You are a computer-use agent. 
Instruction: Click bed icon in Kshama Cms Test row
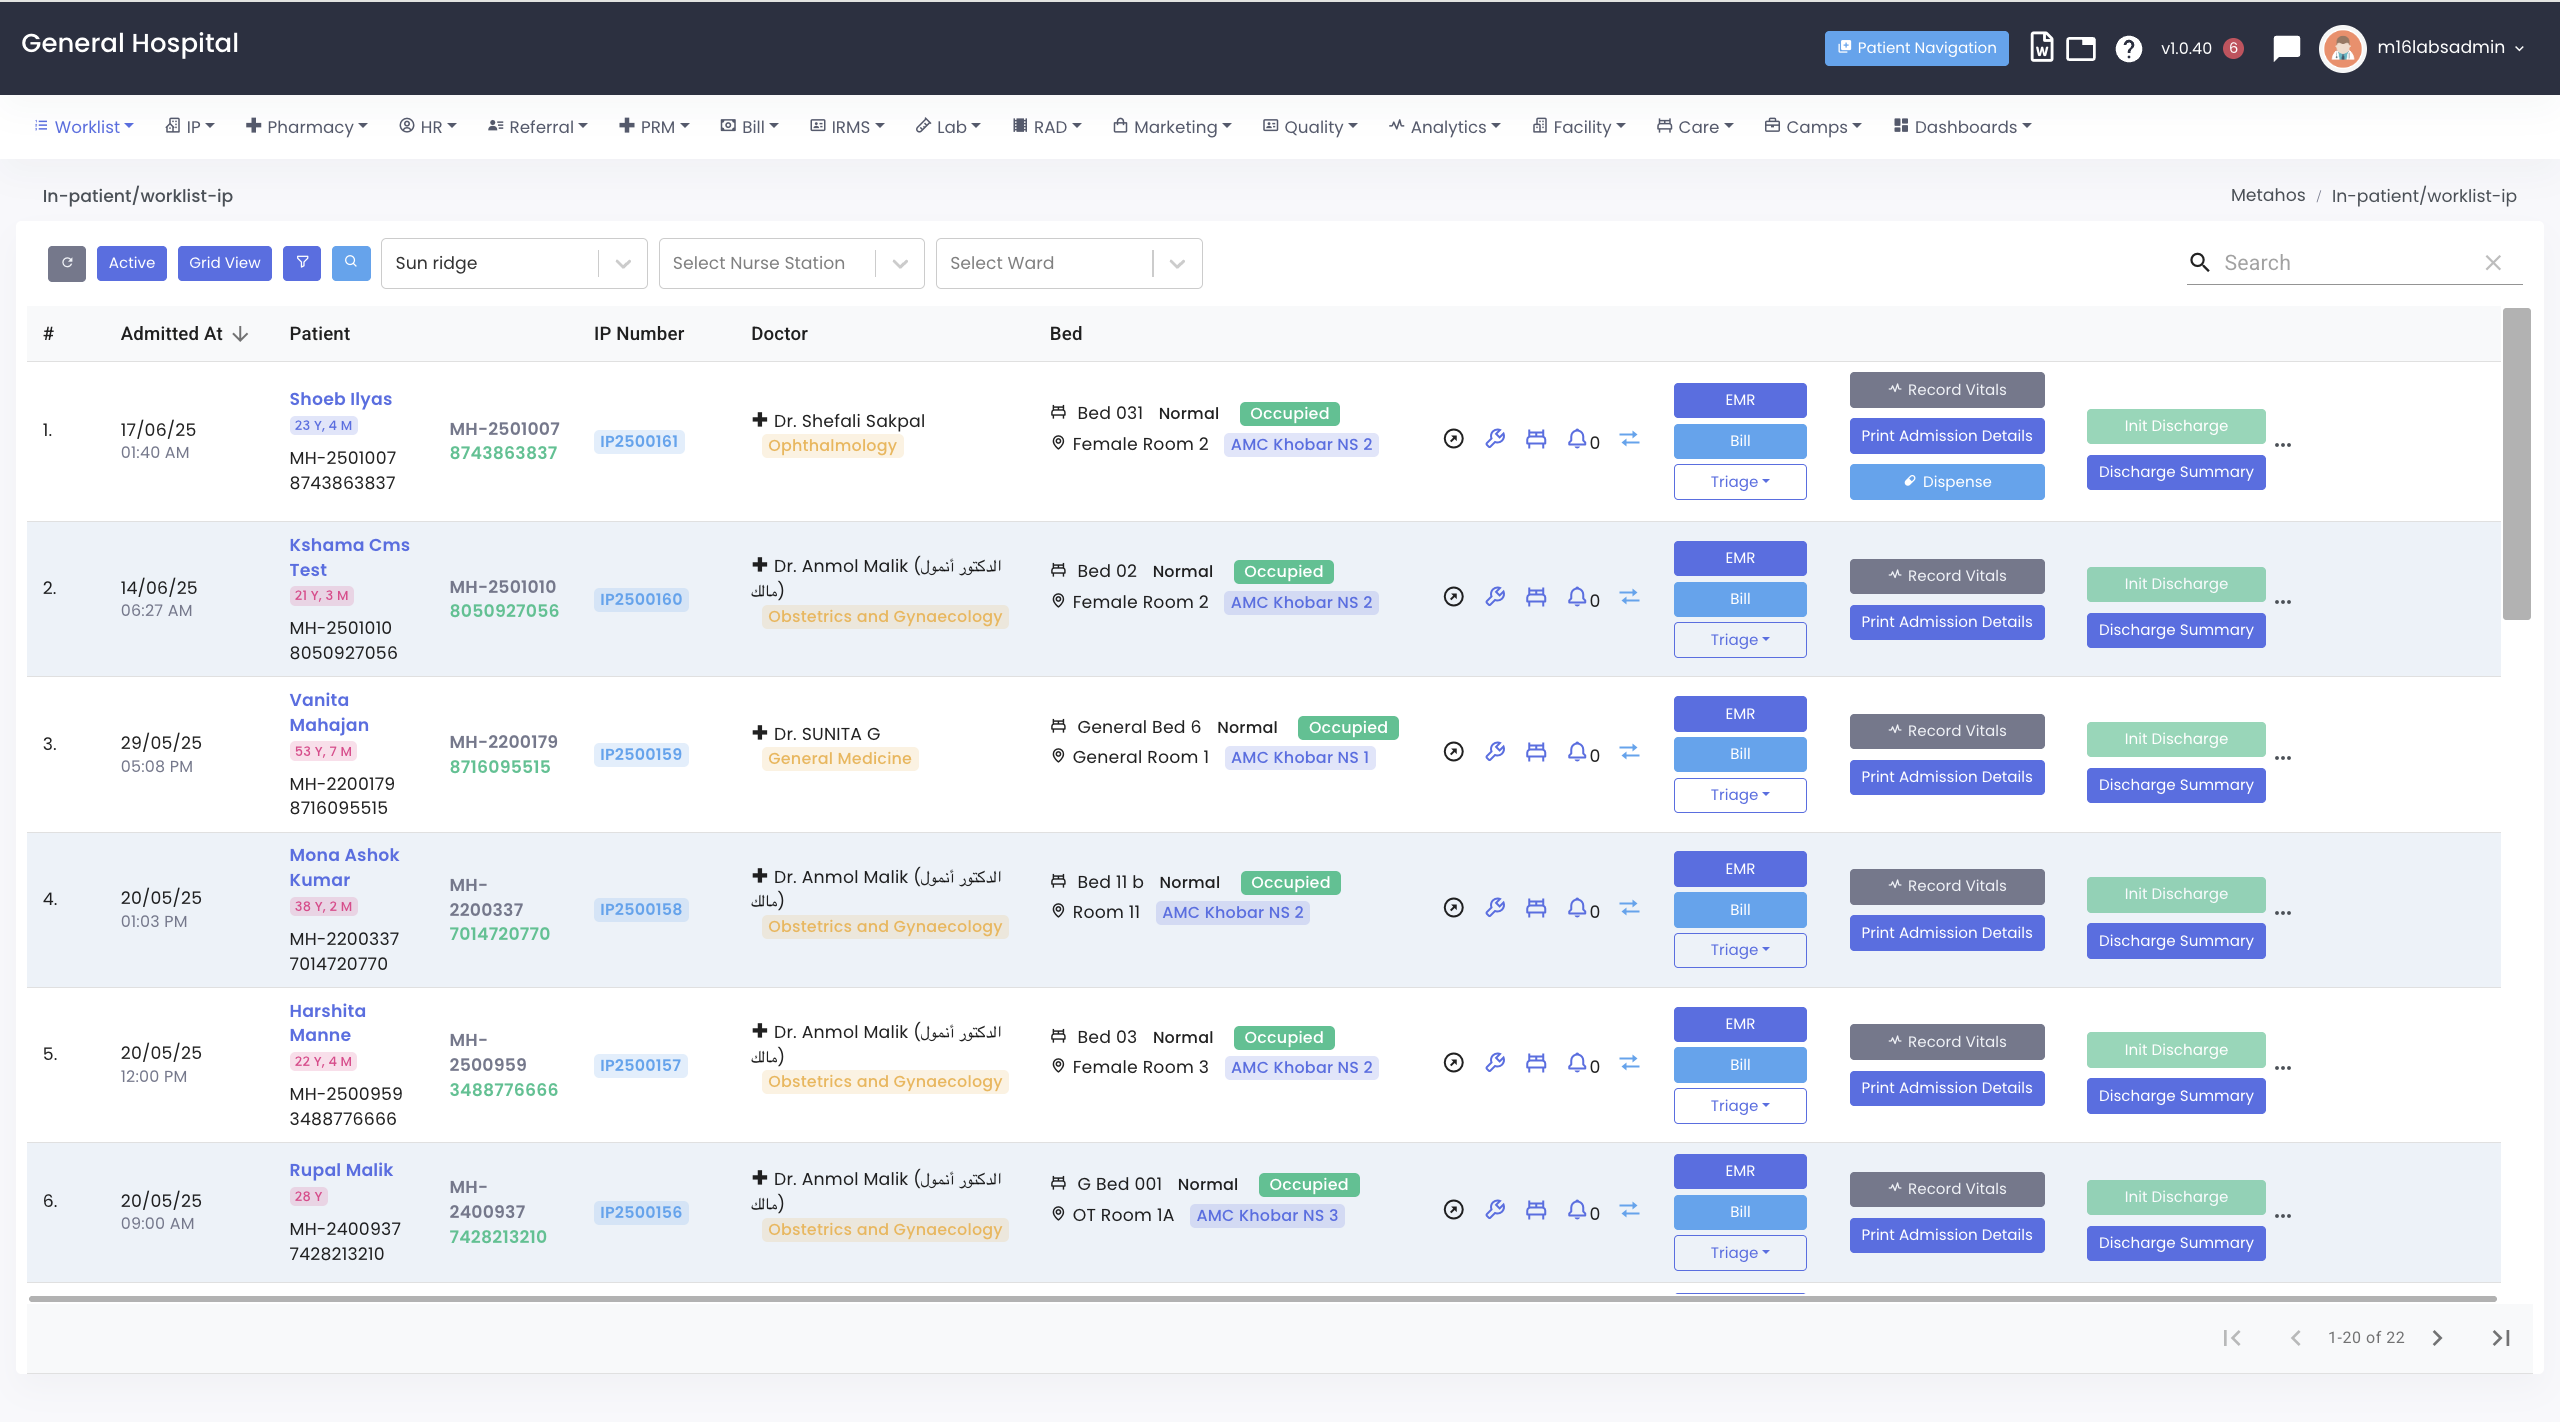[1536, 597]
